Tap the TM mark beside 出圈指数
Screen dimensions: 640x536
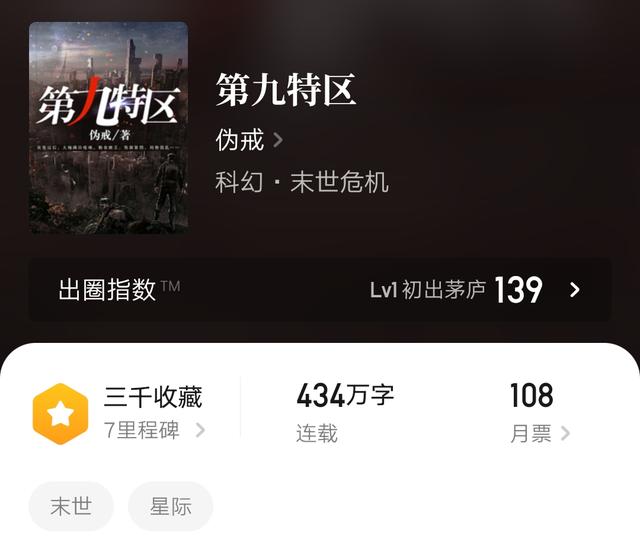click(170, 286)
